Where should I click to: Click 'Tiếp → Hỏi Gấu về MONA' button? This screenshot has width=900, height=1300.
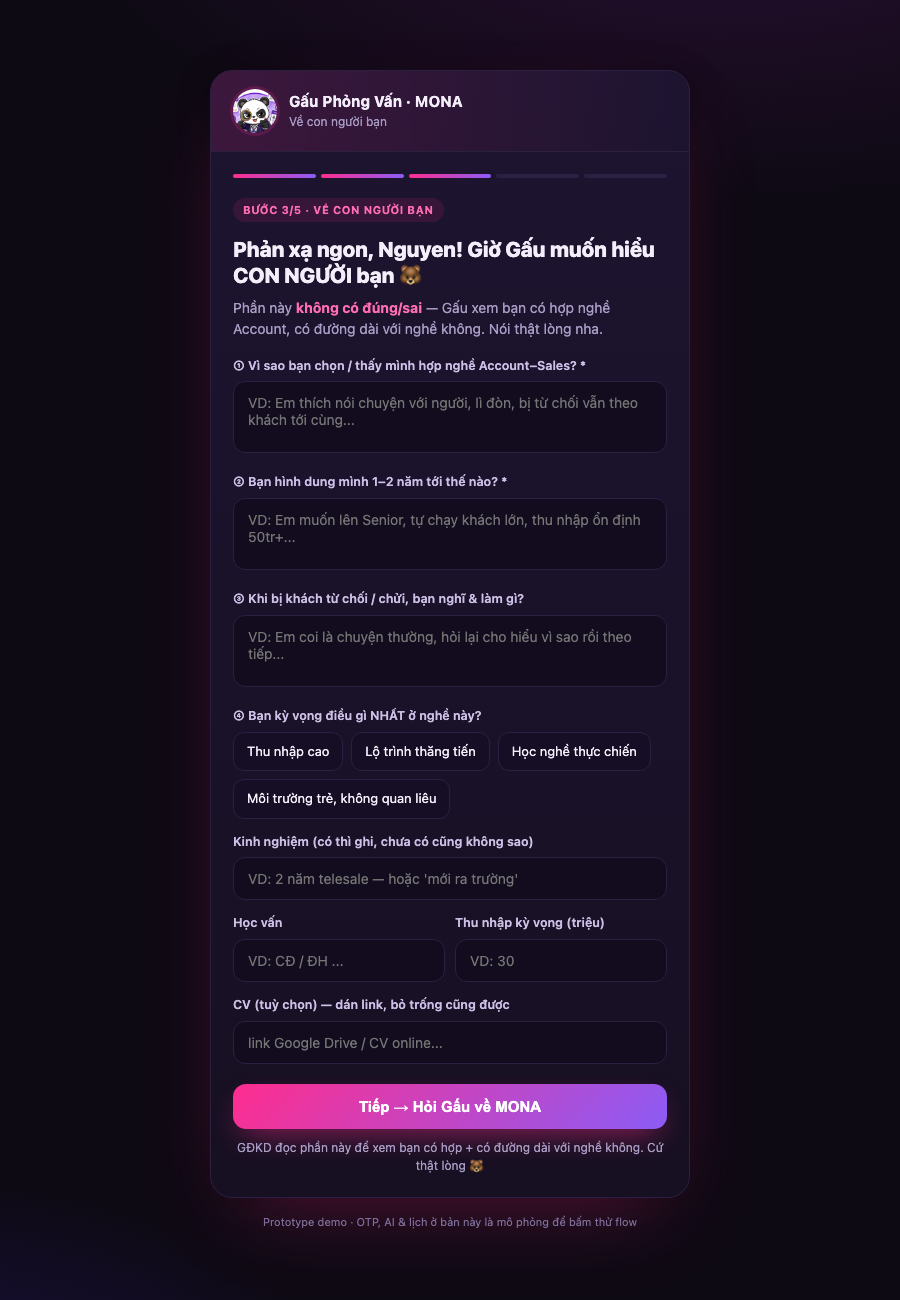point(450,1107)
